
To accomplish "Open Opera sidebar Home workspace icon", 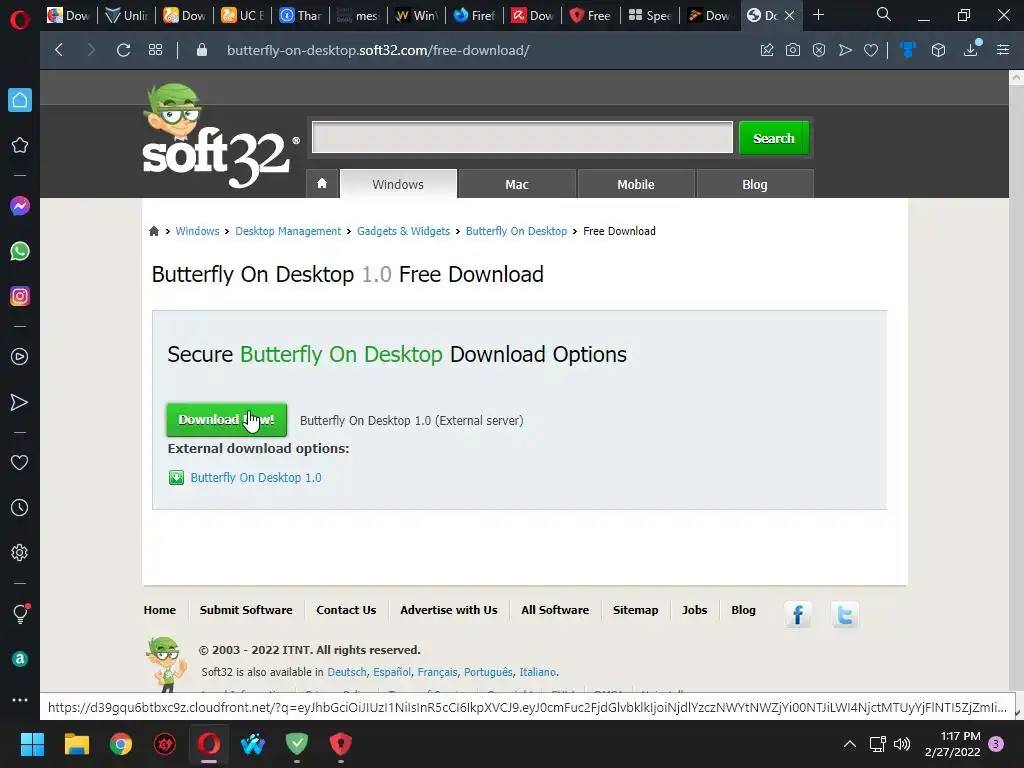I will pyautogui.click(x=20, y=100).
